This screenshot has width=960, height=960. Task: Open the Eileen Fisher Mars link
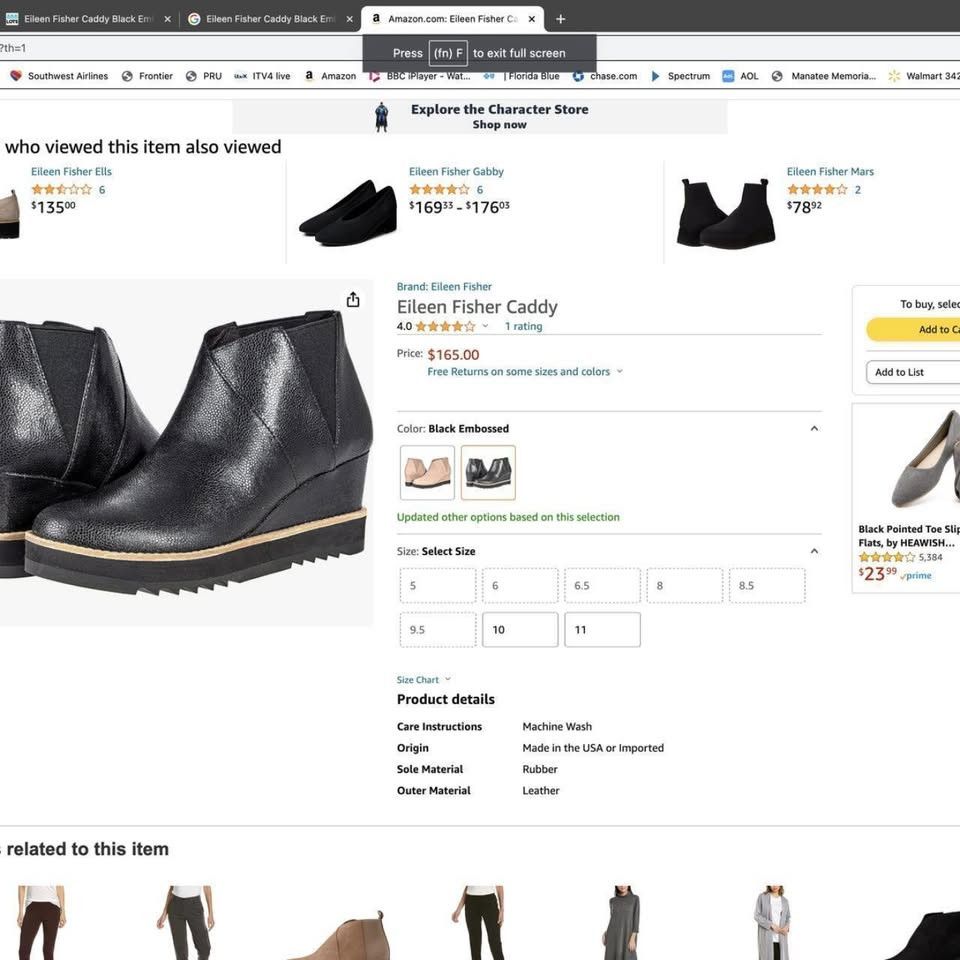click(830, 171)
